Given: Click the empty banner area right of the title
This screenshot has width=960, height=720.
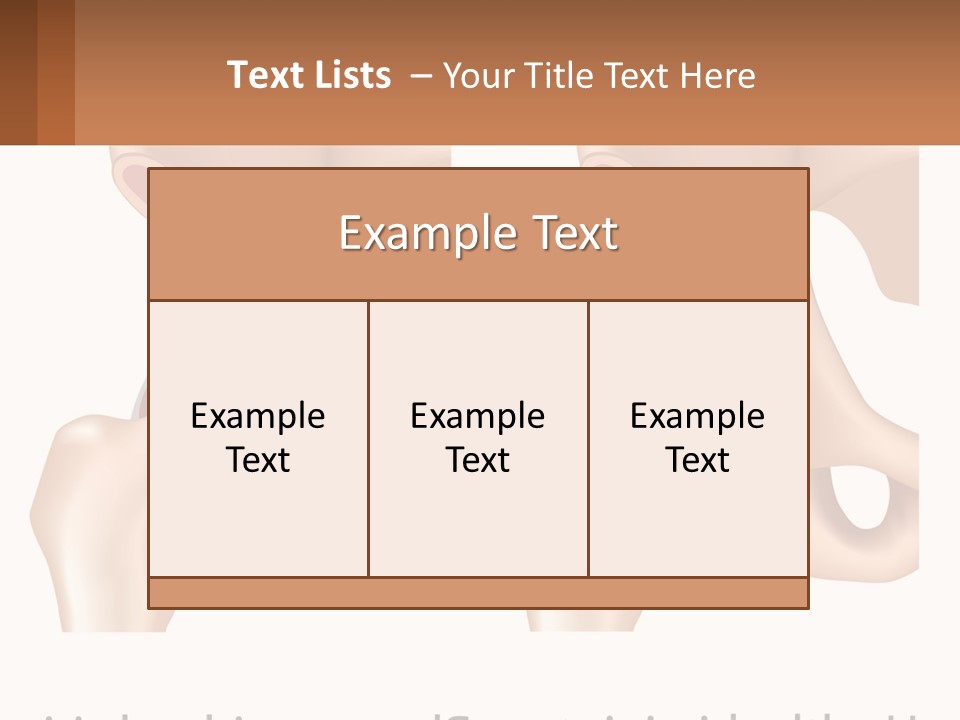Looking at the screenshot, I should coord(857,73).
